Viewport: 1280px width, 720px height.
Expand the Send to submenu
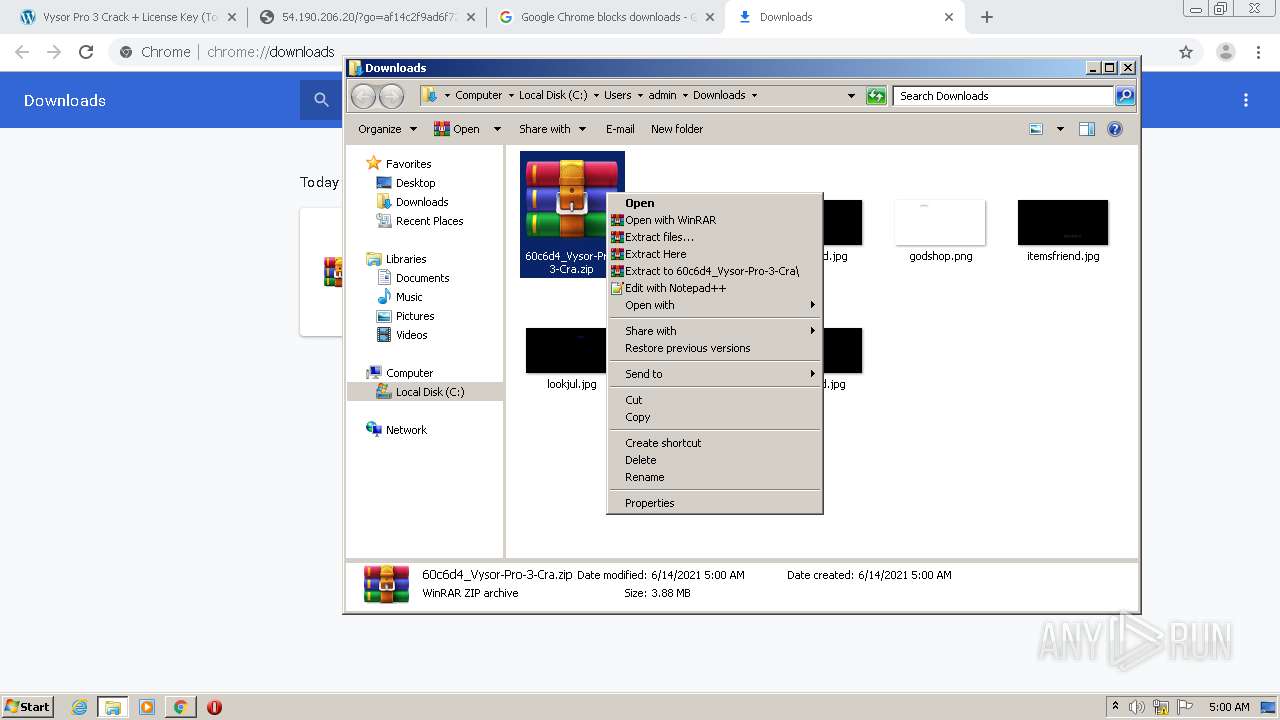pyautogui.click(x=714, y=374)
